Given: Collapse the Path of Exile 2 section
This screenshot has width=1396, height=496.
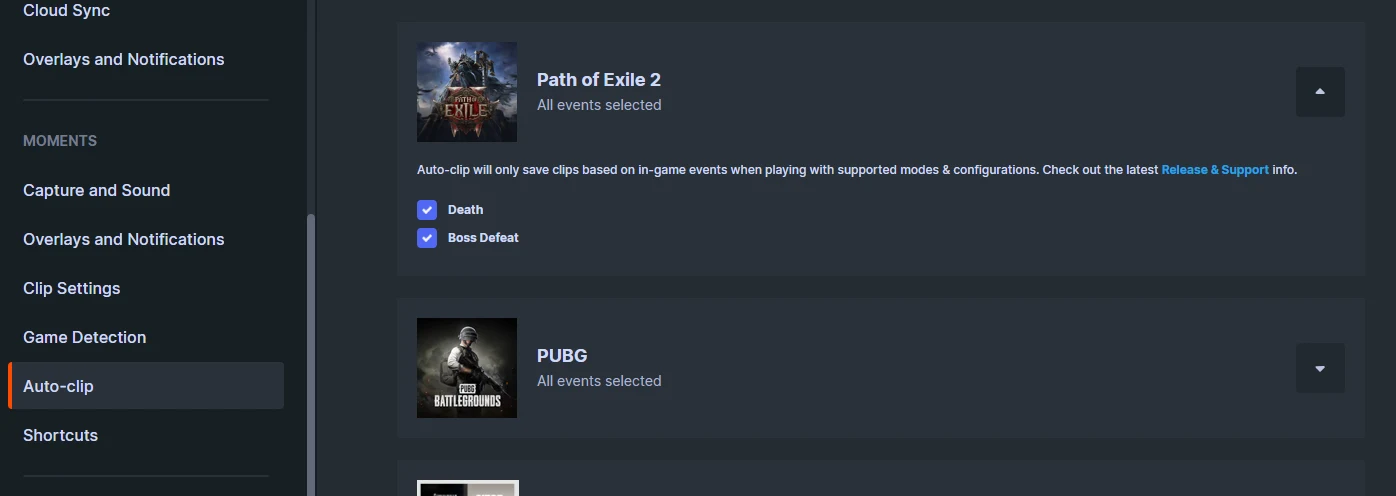Looking at the screenshot, I should tap(1320, 92).
